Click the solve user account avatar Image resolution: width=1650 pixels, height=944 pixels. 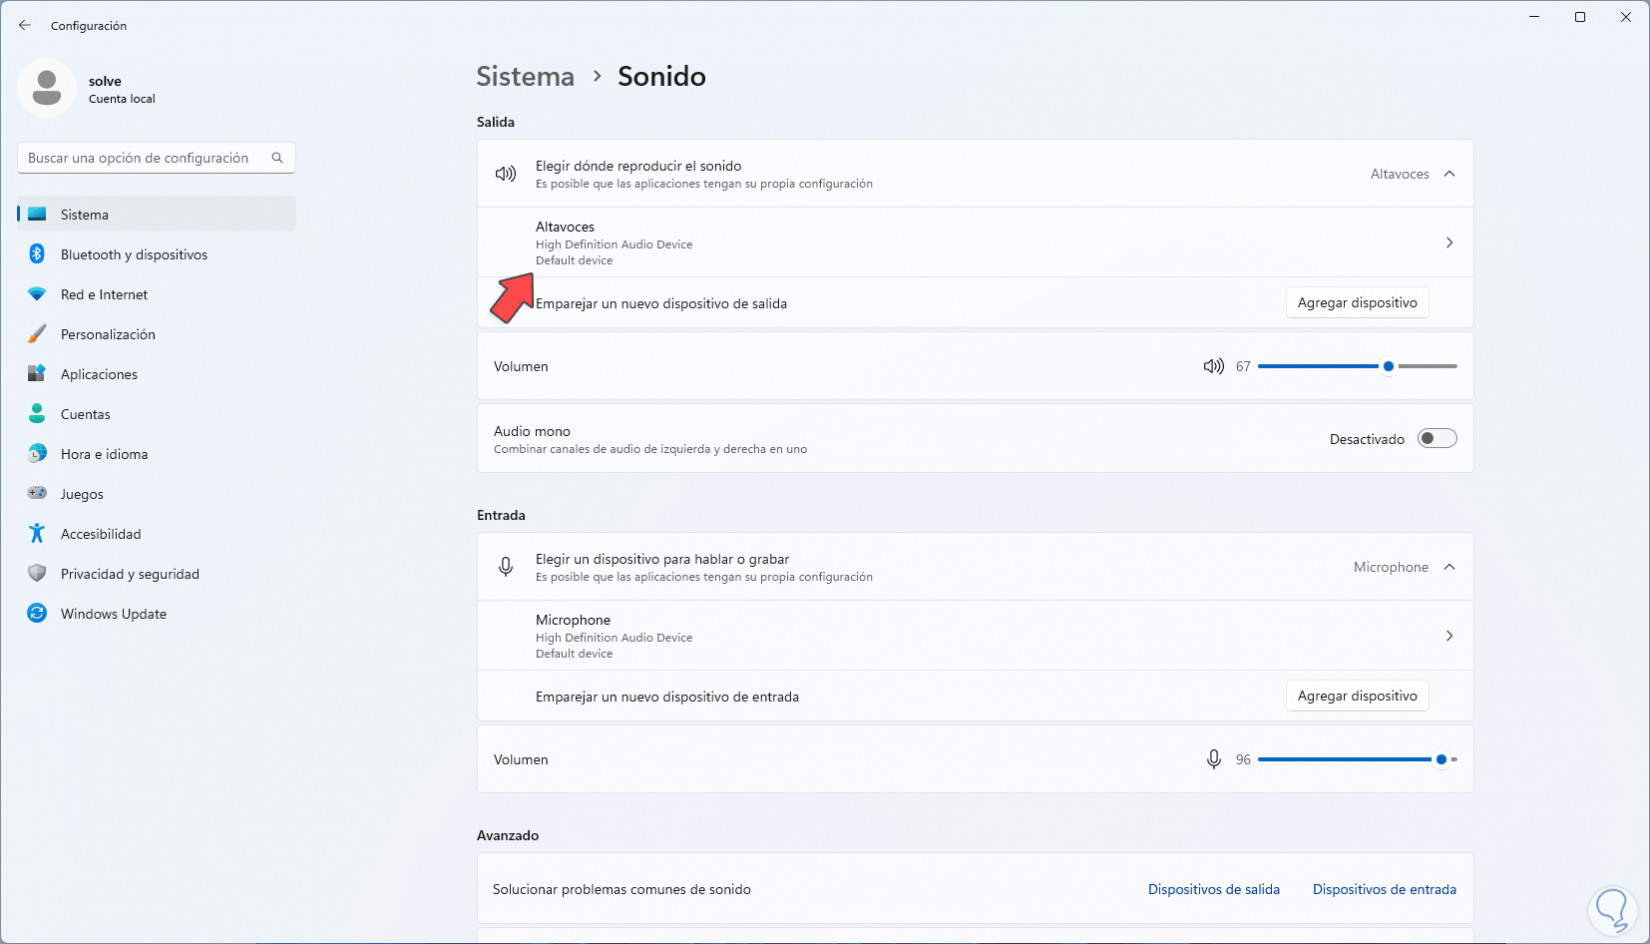click(46, 88)
